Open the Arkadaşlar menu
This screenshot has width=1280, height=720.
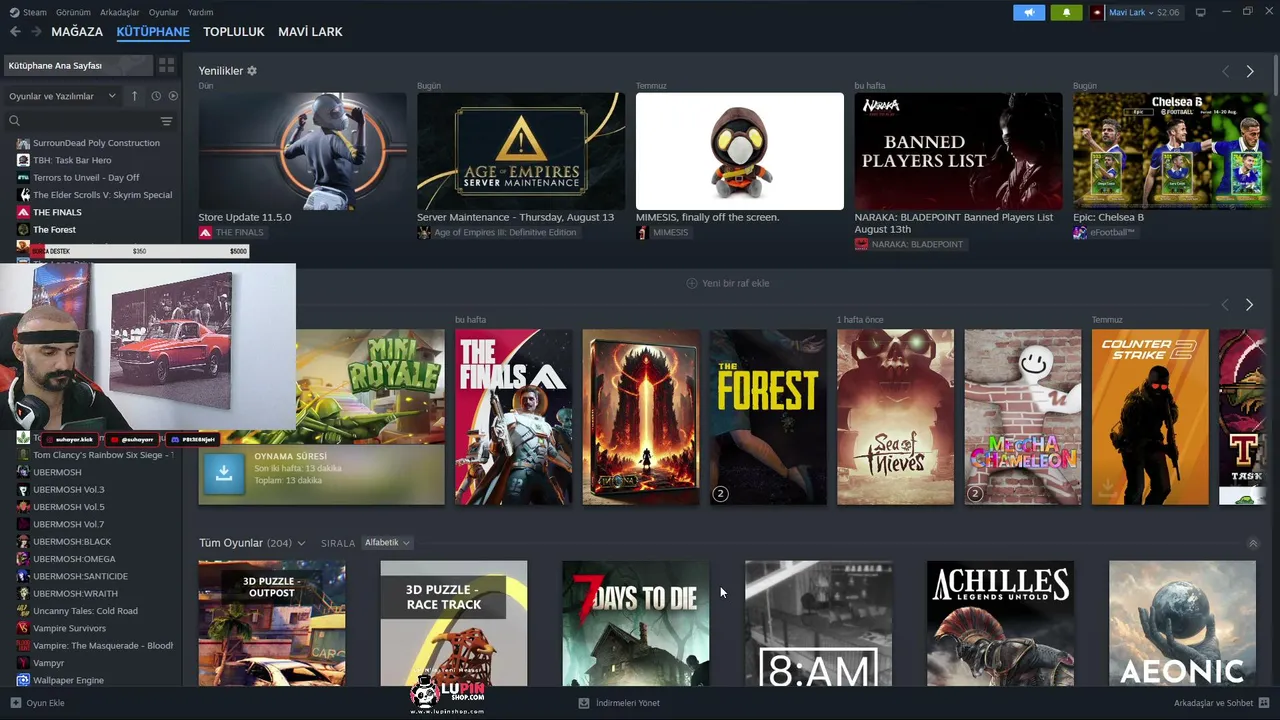click(120, 12)
